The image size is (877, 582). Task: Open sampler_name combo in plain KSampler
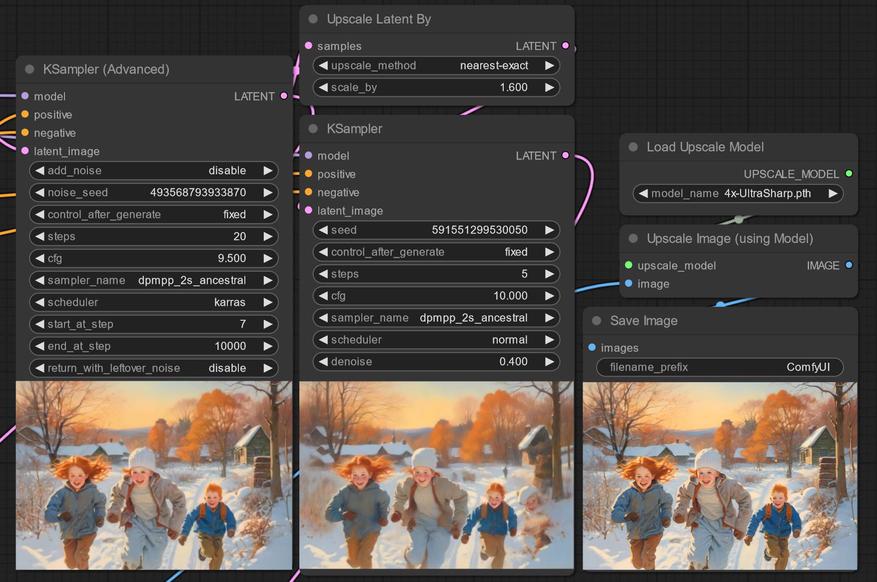tap(436, 318)
